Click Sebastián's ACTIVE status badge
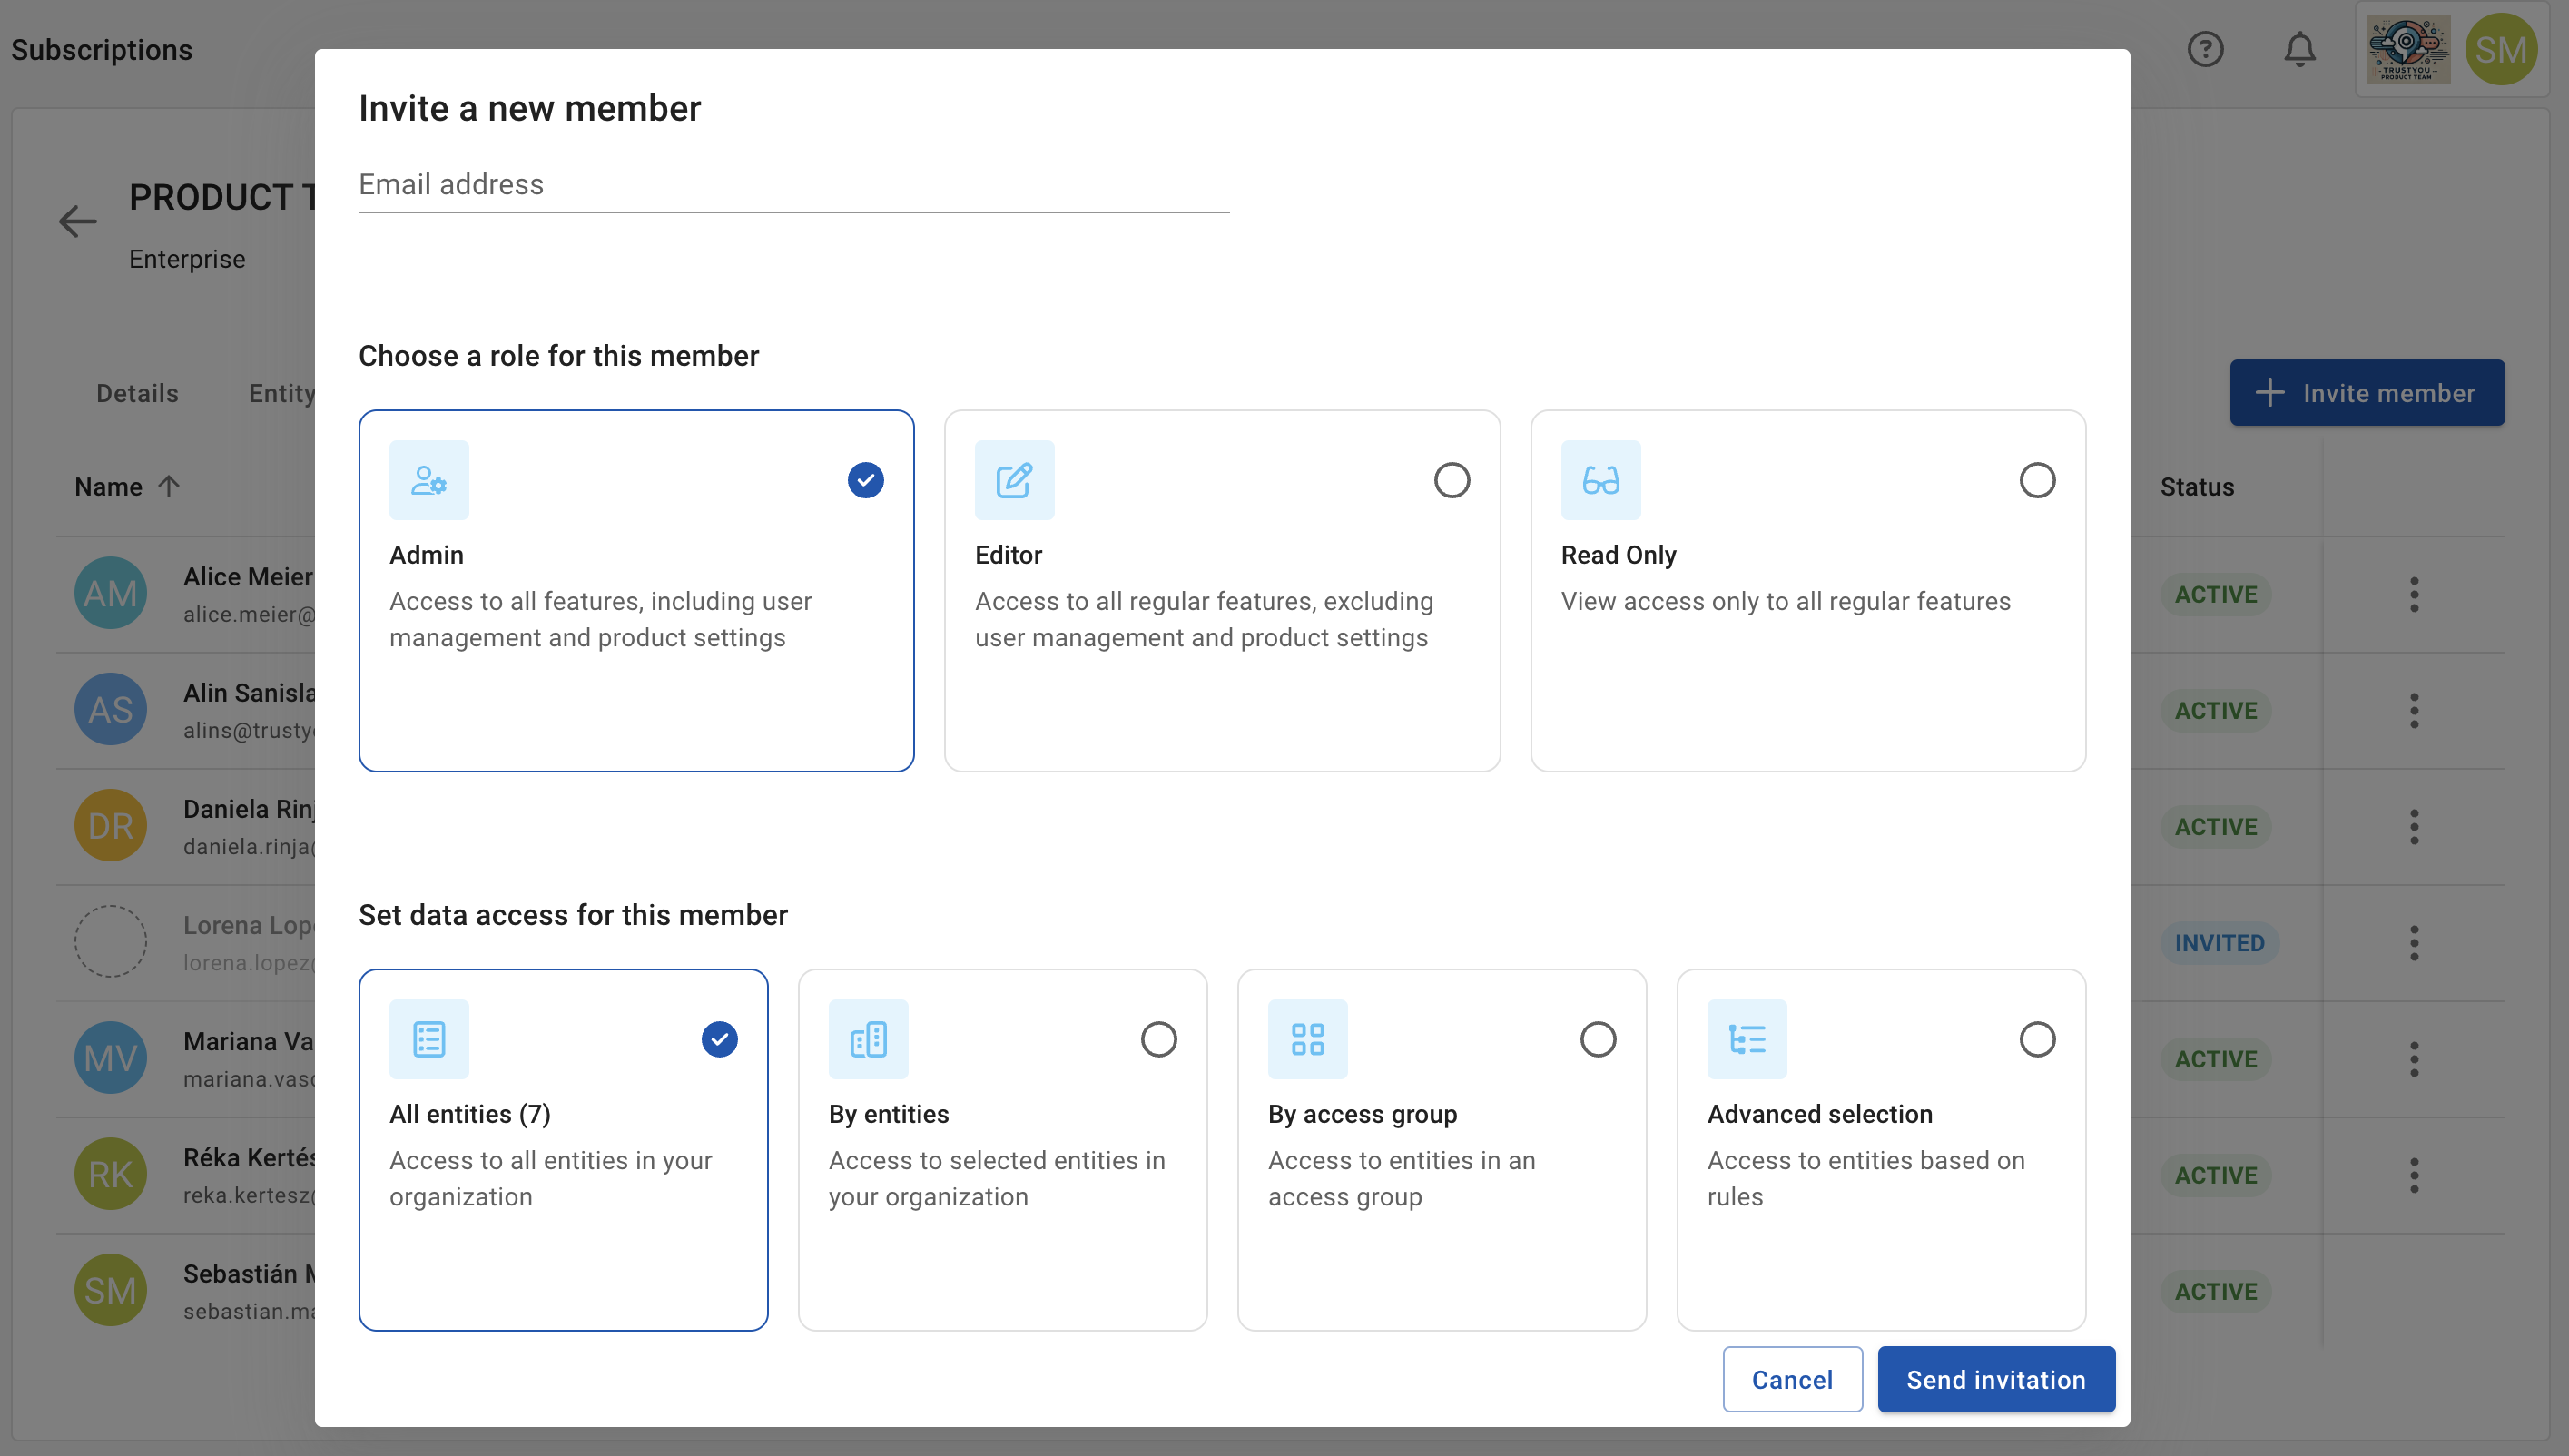Viewport: 2569px width, 1456px height. coord(2215,1290)
